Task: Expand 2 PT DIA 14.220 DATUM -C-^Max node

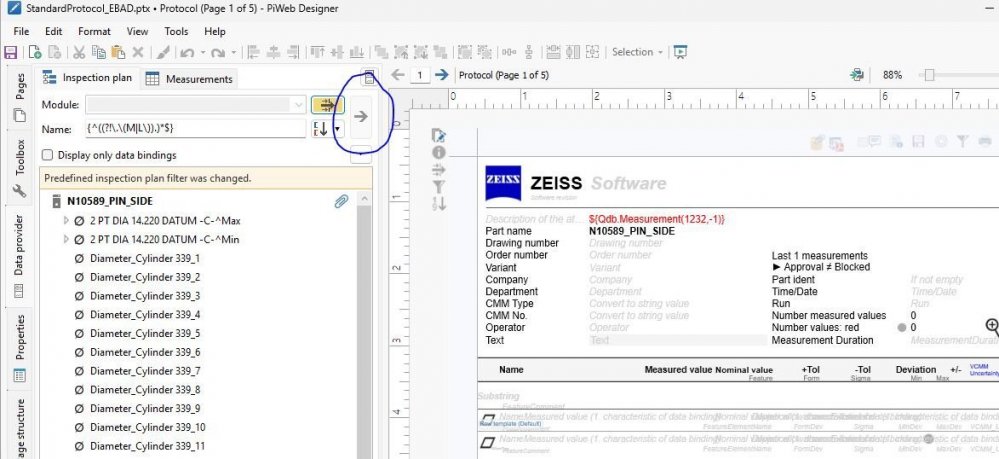Action: (67, 220)
